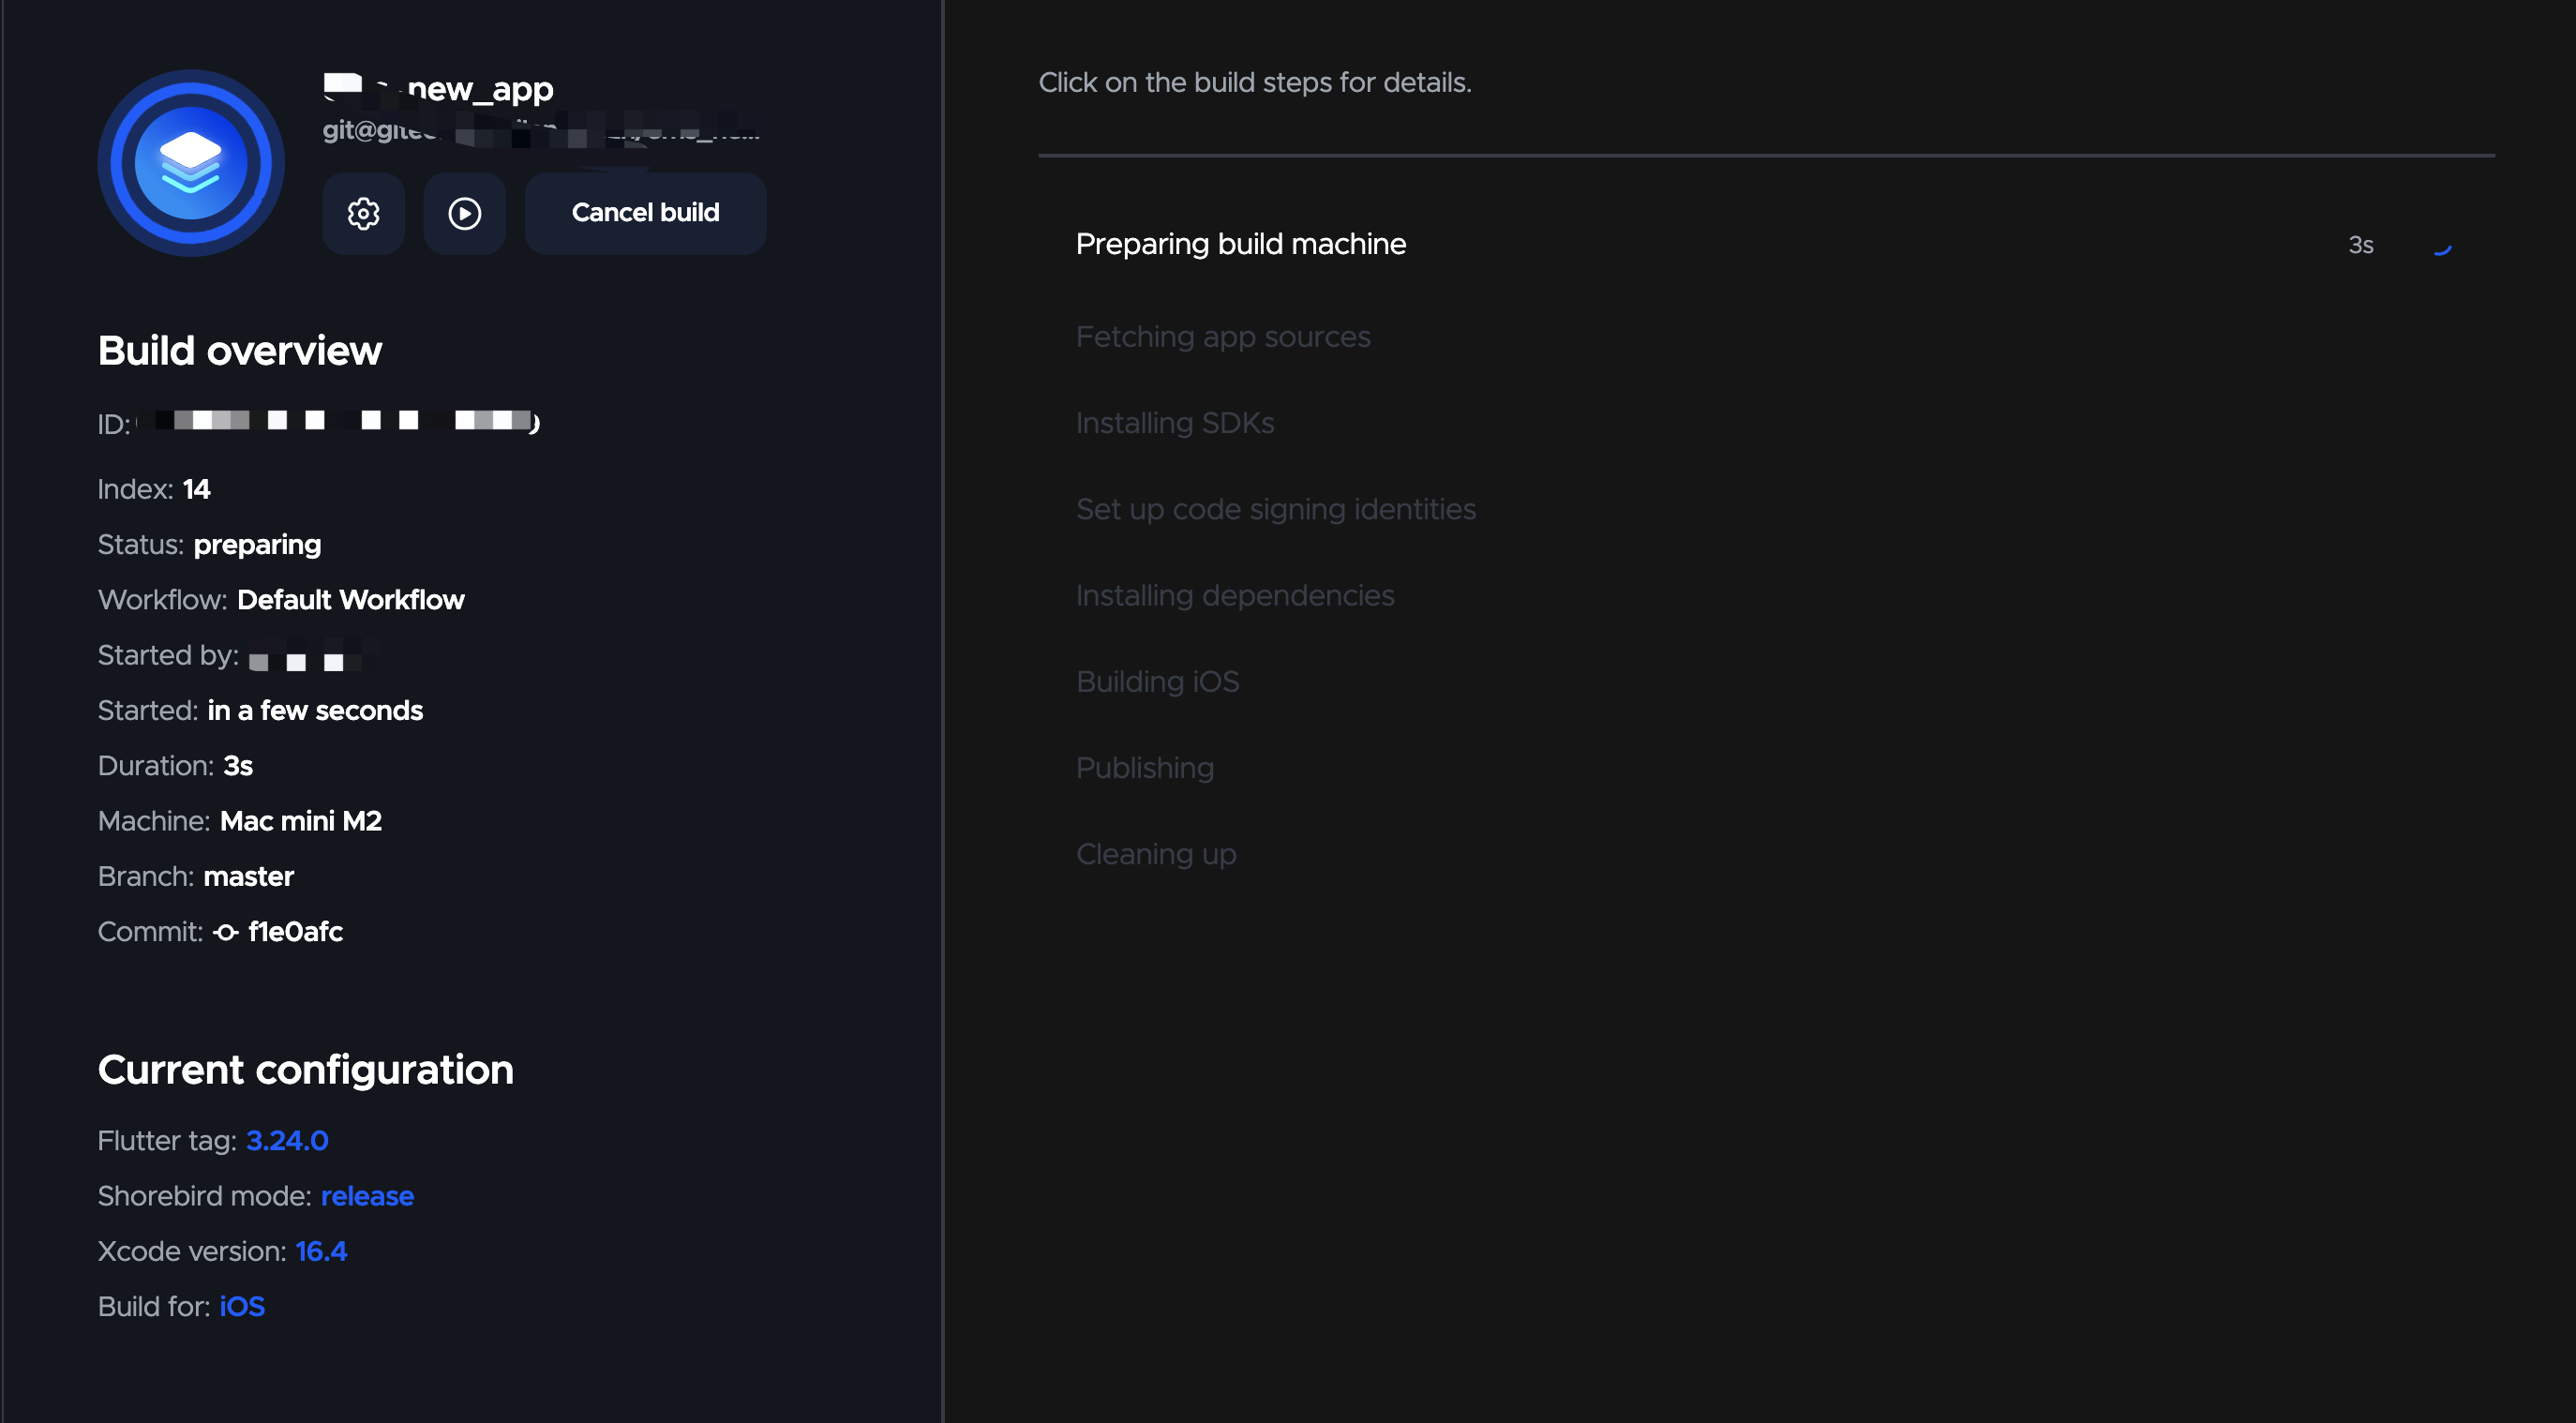Open Flutter tag 3.24.0 setting
Viewport: 2576px width, 1423px height.
coord(287,1141)
